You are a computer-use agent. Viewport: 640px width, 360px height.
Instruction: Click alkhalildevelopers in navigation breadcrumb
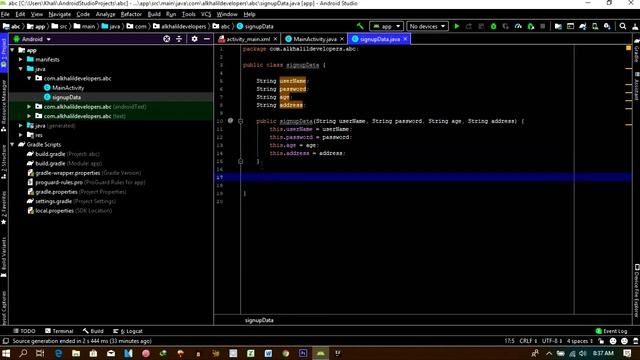(x=180, y=27)
